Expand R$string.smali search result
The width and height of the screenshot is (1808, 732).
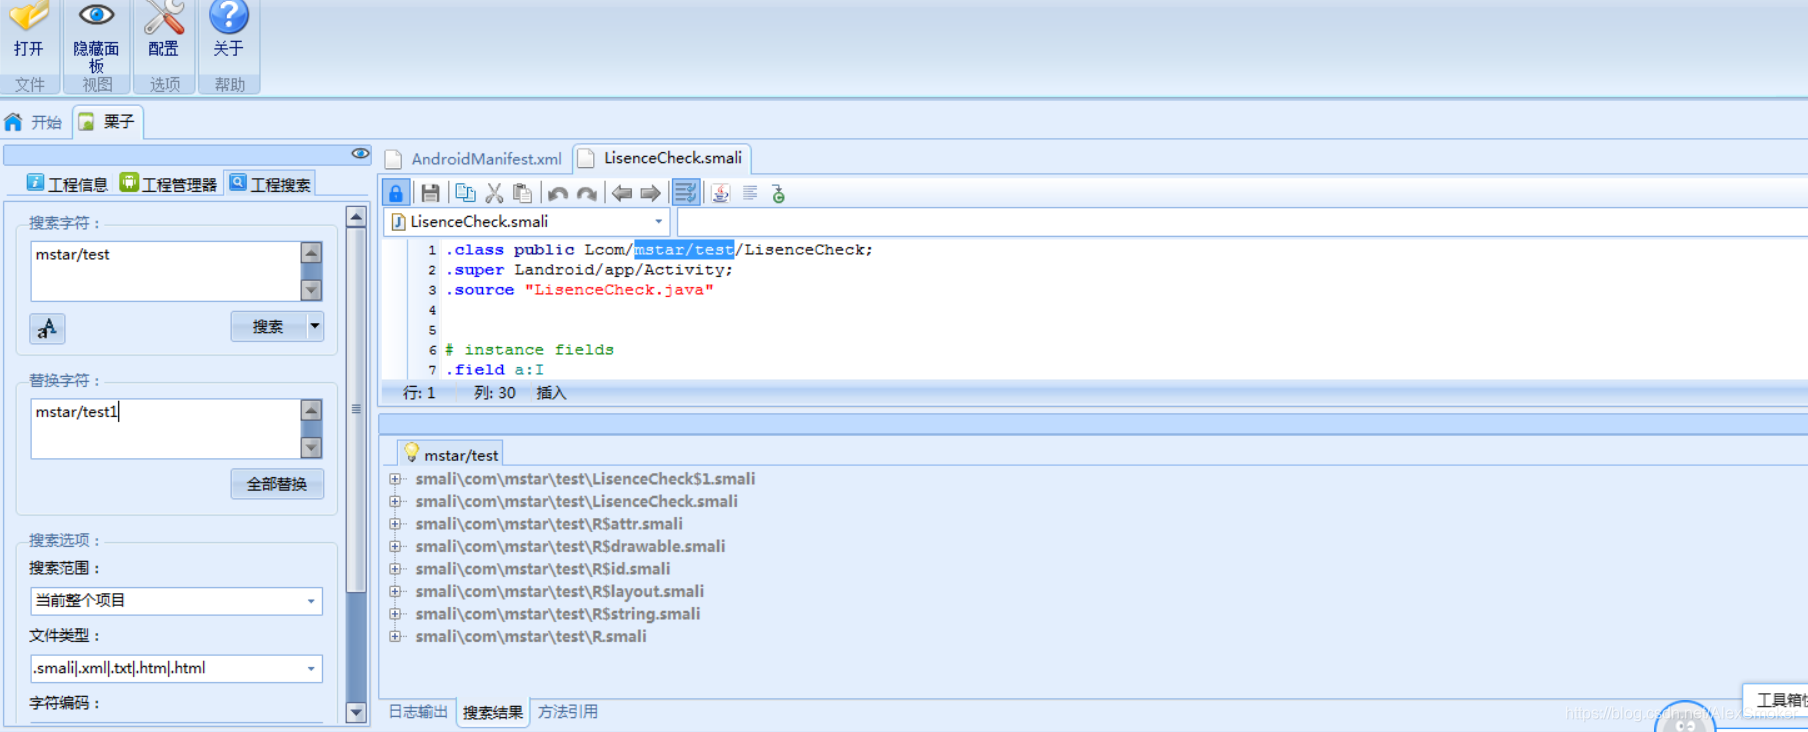tap(396, 614)
